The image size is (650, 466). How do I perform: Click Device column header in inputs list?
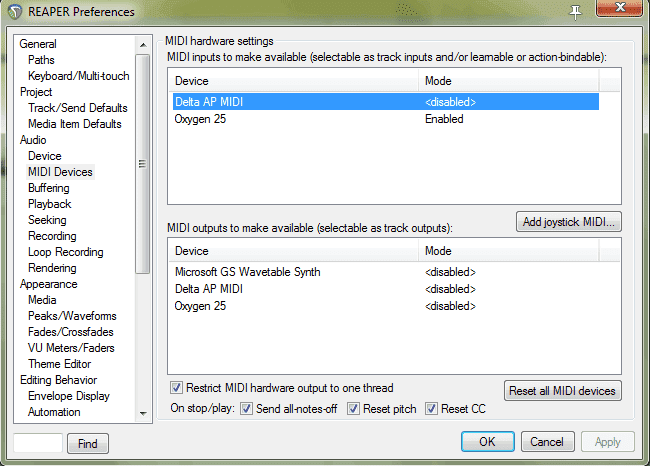(294, 81)
